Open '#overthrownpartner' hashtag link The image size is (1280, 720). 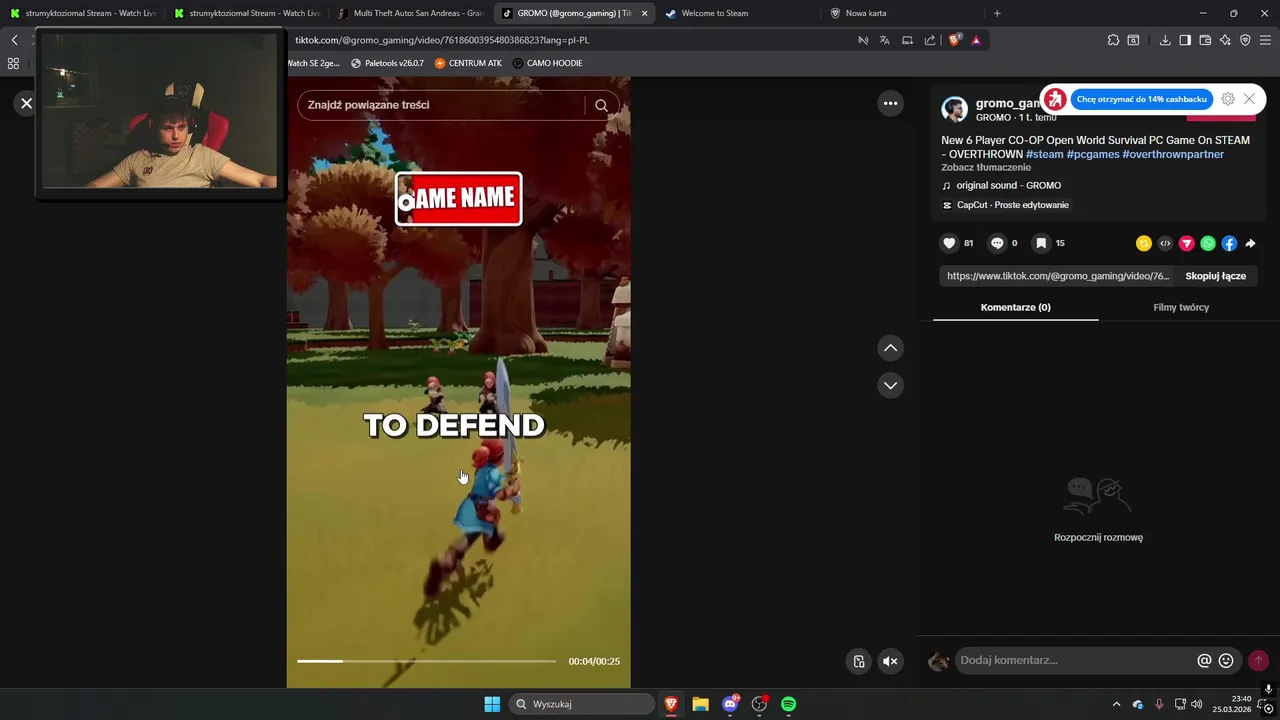pos(1173,155)
